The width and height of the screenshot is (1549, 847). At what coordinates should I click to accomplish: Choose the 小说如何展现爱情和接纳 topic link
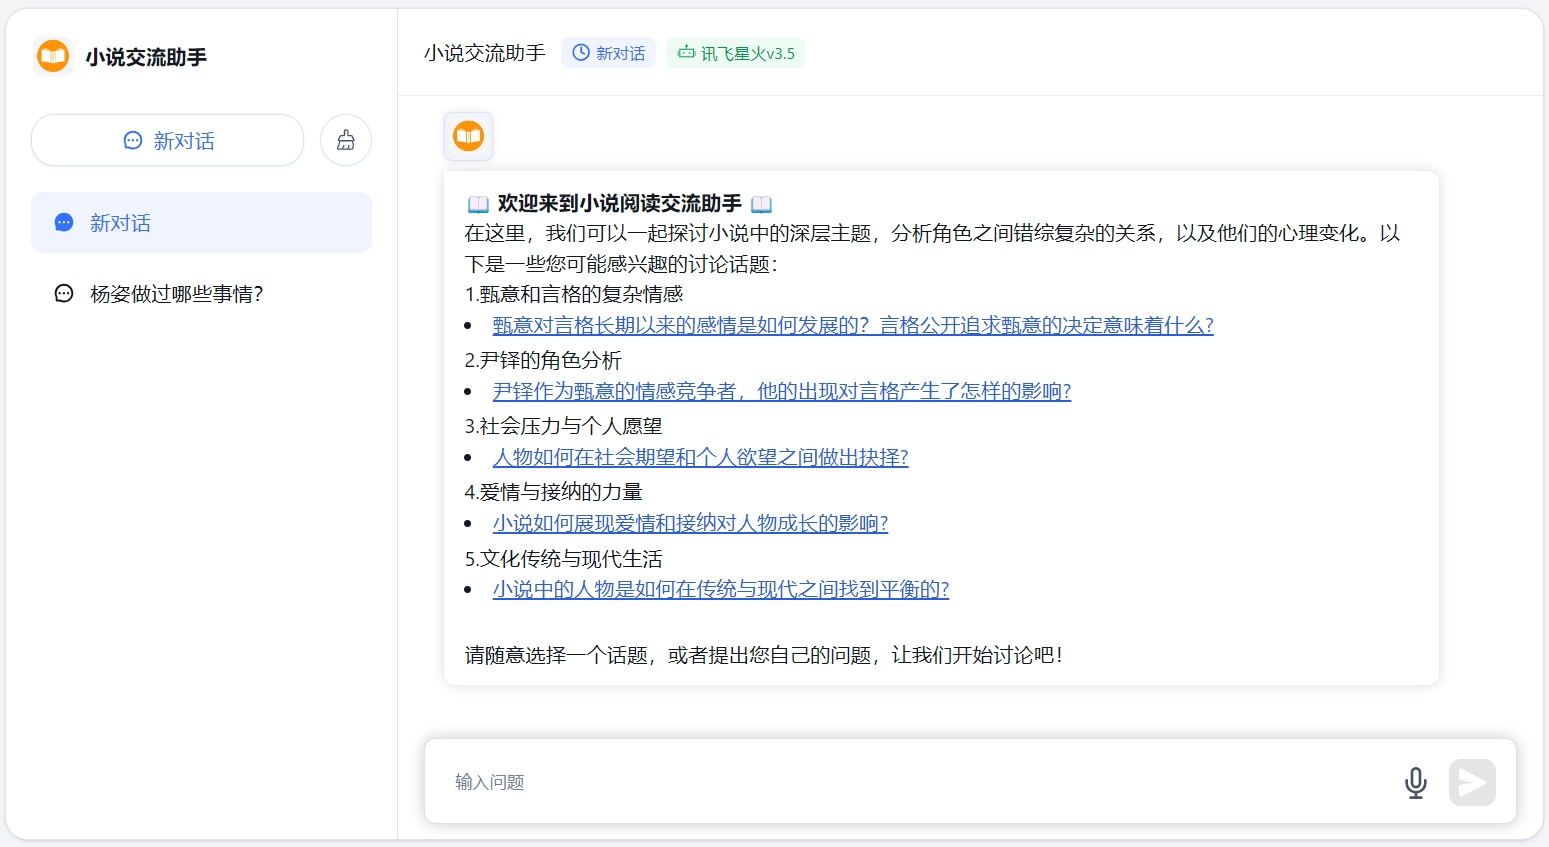(690, 523)
